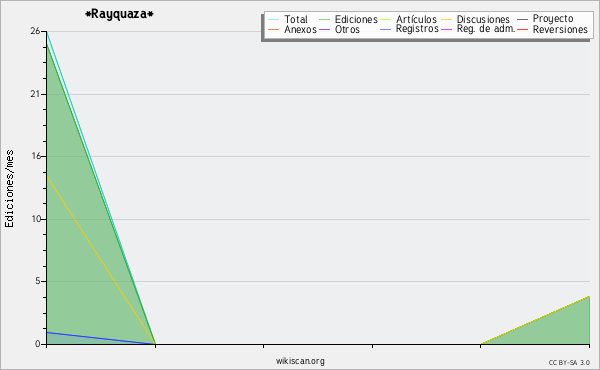
Task: Click the 0 y-axis tick label
Action: [38, 344]
